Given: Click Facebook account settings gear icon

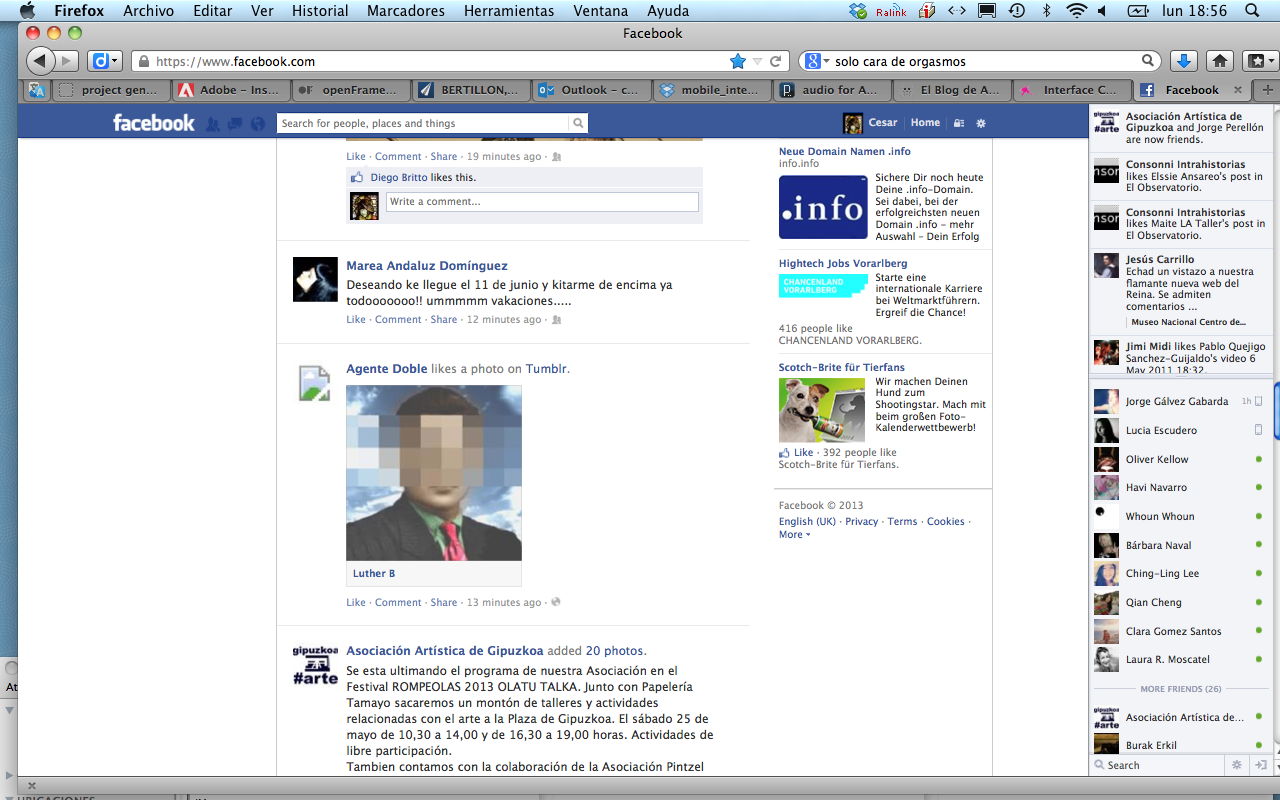Looking at the screenshot, I should click(981, 123).
